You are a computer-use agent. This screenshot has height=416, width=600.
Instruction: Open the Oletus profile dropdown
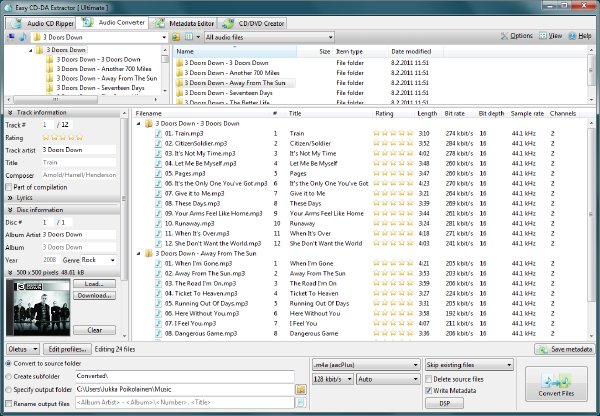[x=23, y=349]
